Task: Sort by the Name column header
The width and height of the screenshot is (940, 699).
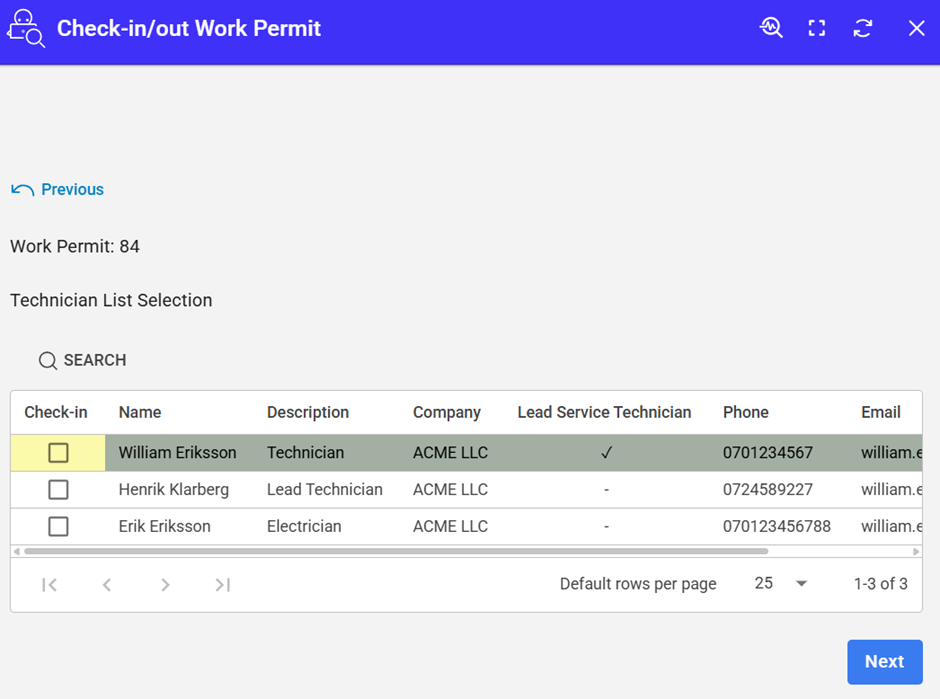Action: click(x=140, y=412)
